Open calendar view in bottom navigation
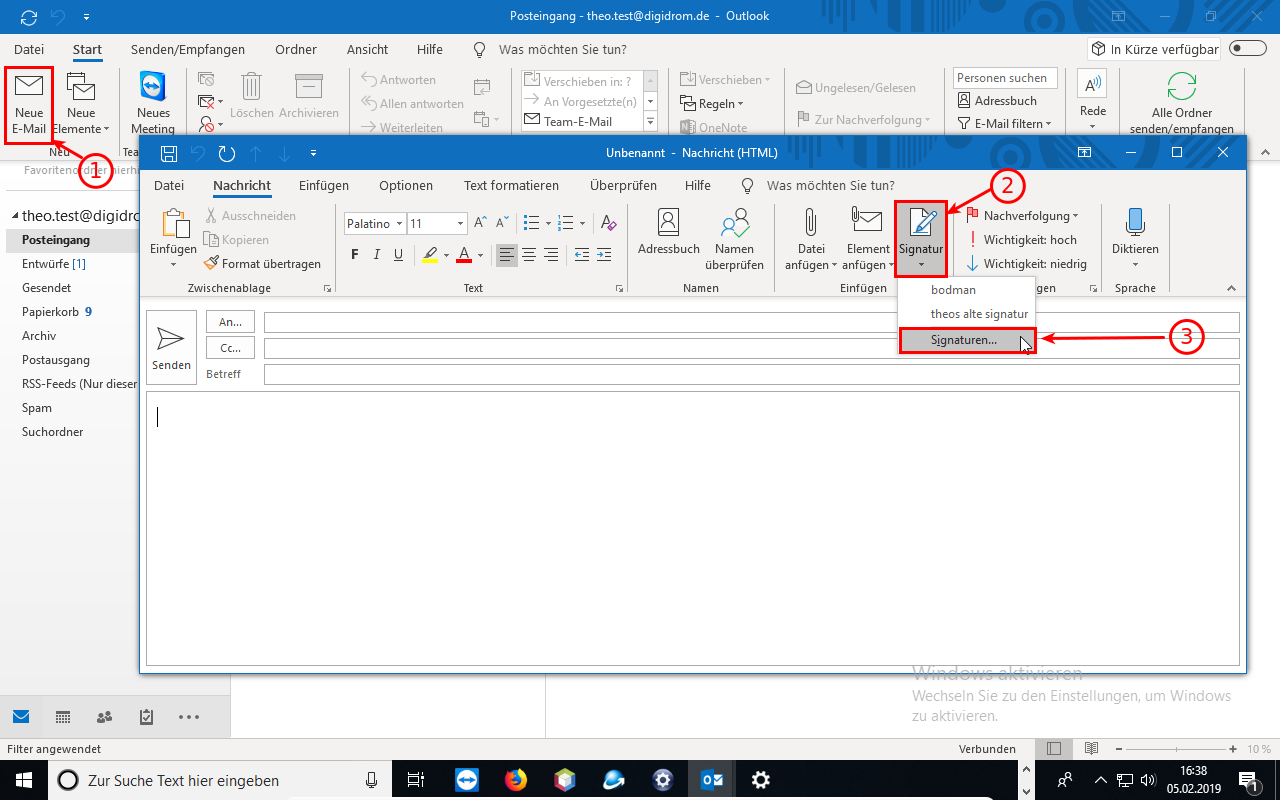Viewport: 1280px width, 800px height. tap(62, 717)
